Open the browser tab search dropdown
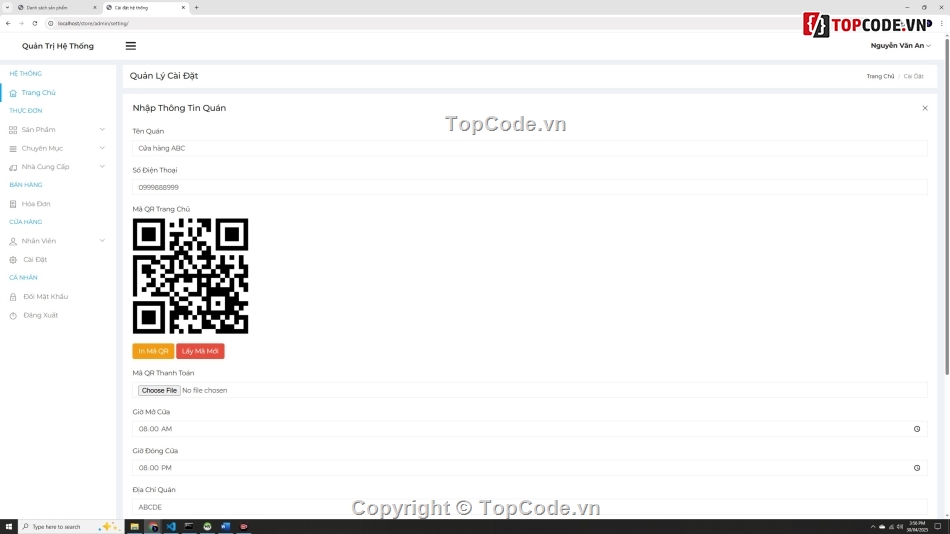 (x=7, y=7)
